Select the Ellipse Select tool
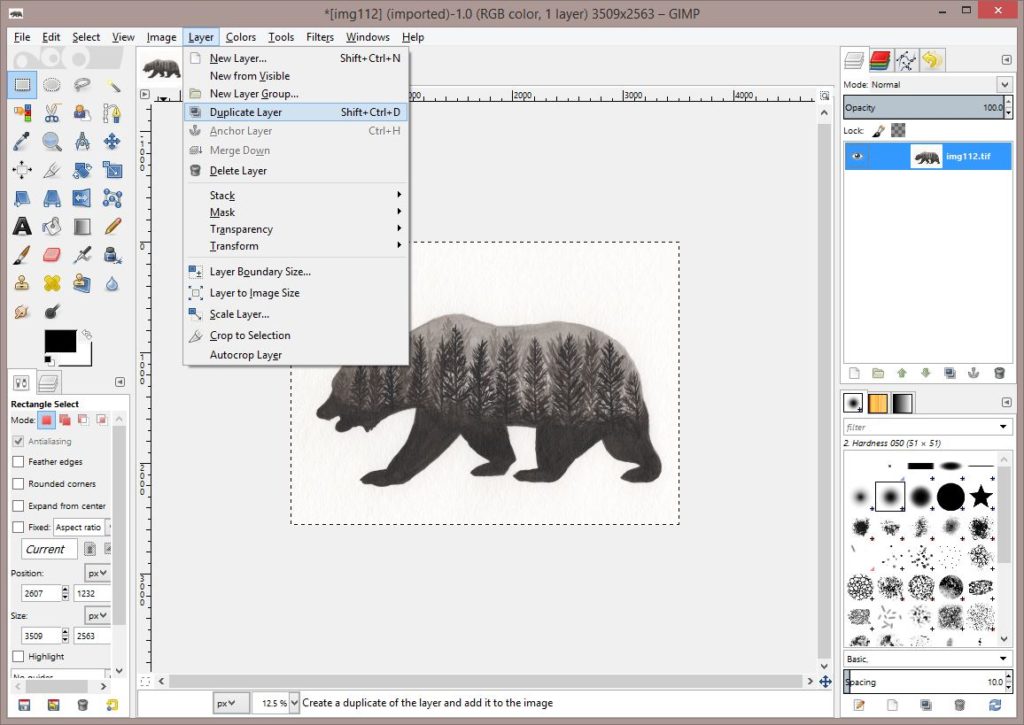The height and width of the screenshot is (725, 1024). 52,85
